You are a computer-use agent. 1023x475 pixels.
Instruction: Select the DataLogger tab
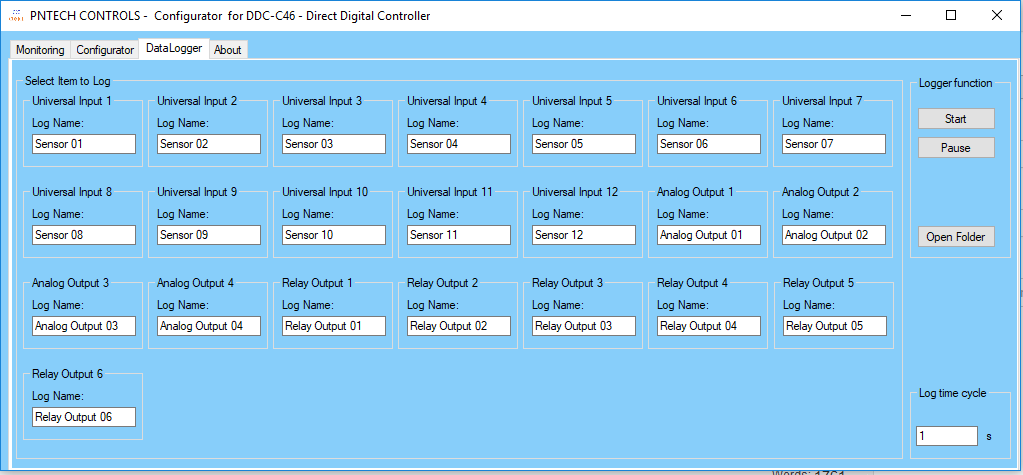coord(174,48)
